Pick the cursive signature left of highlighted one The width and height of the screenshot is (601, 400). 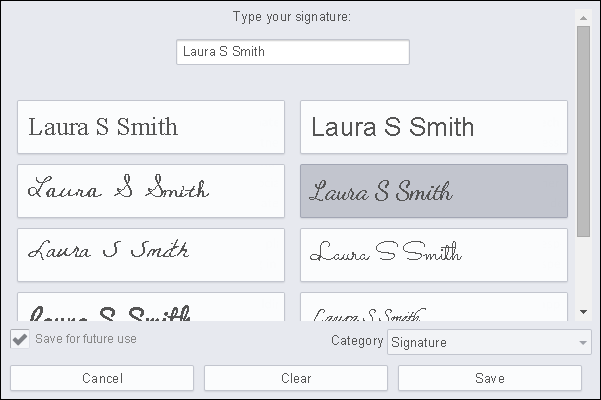[150, 191]
